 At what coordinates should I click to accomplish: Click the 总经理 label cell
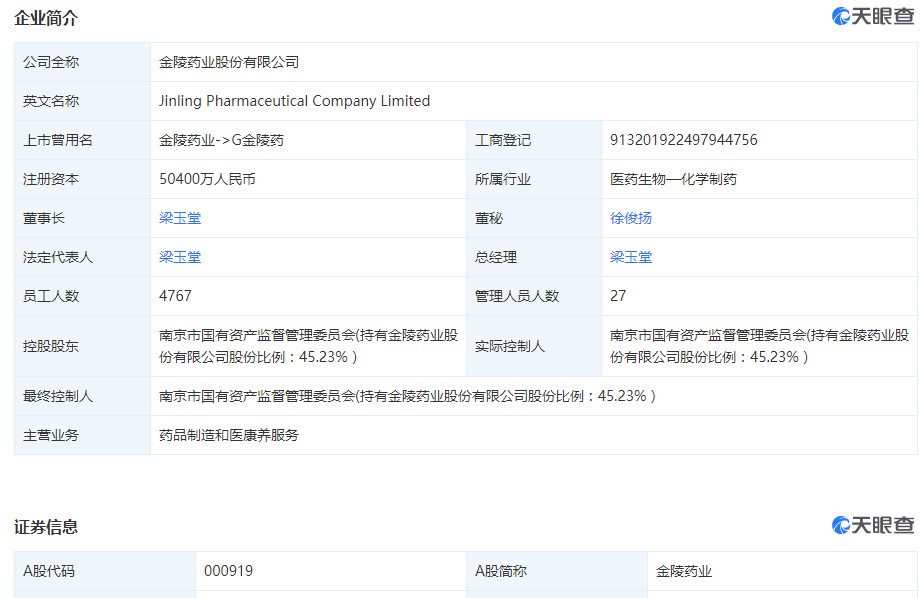(534, 257)
